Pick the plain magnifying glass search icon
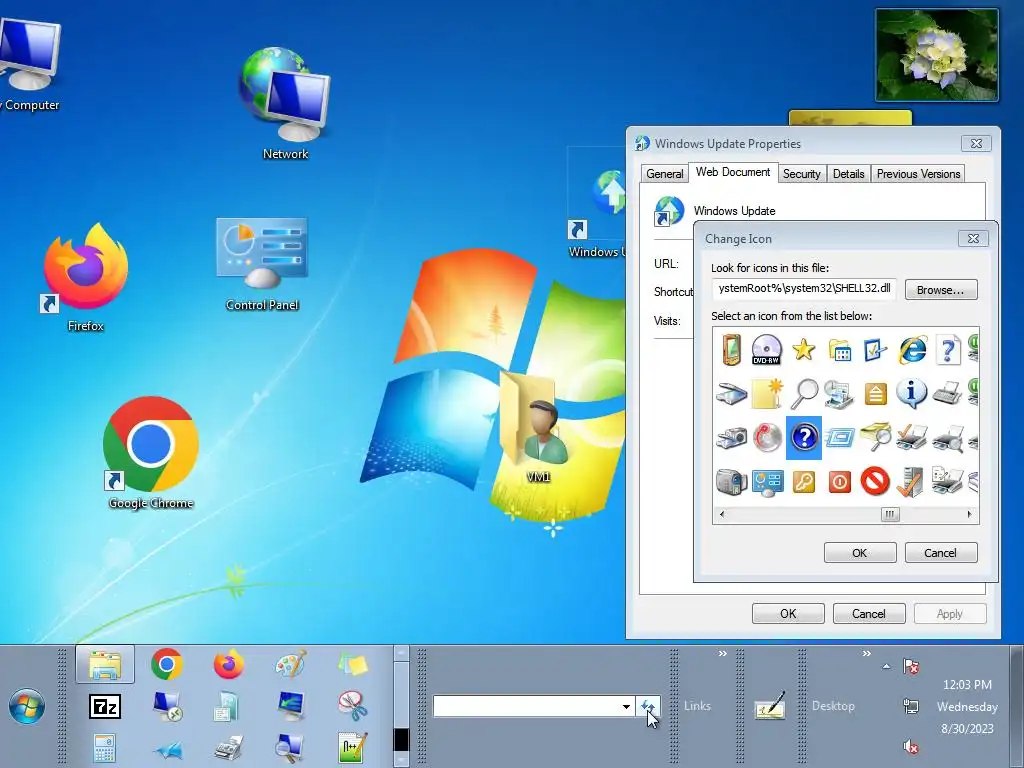Image resolution: width=1024 pixels, height=768 pixels. coord(804,393)
